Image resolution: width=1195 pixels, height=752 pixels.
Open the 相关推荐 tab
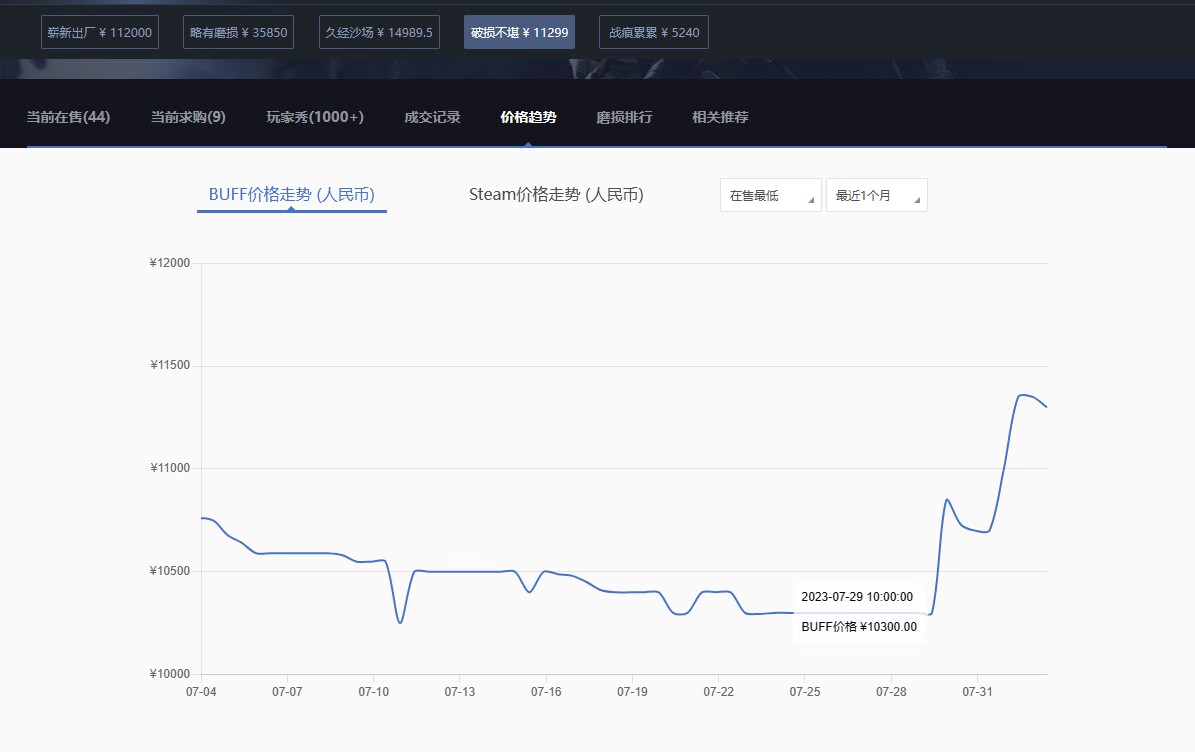point(720,117)
